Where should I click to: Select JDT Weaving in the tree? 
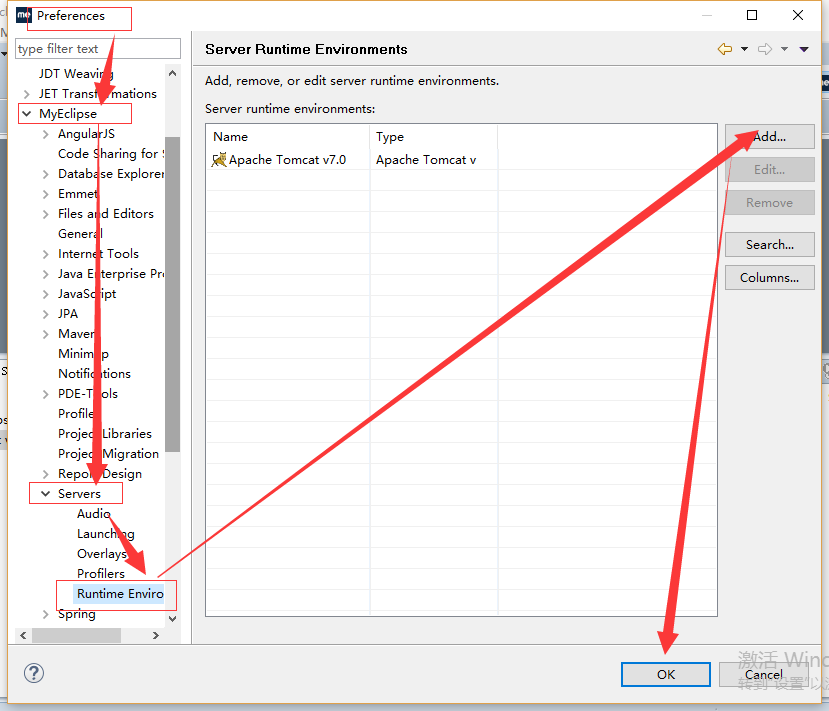pos(76,73)
